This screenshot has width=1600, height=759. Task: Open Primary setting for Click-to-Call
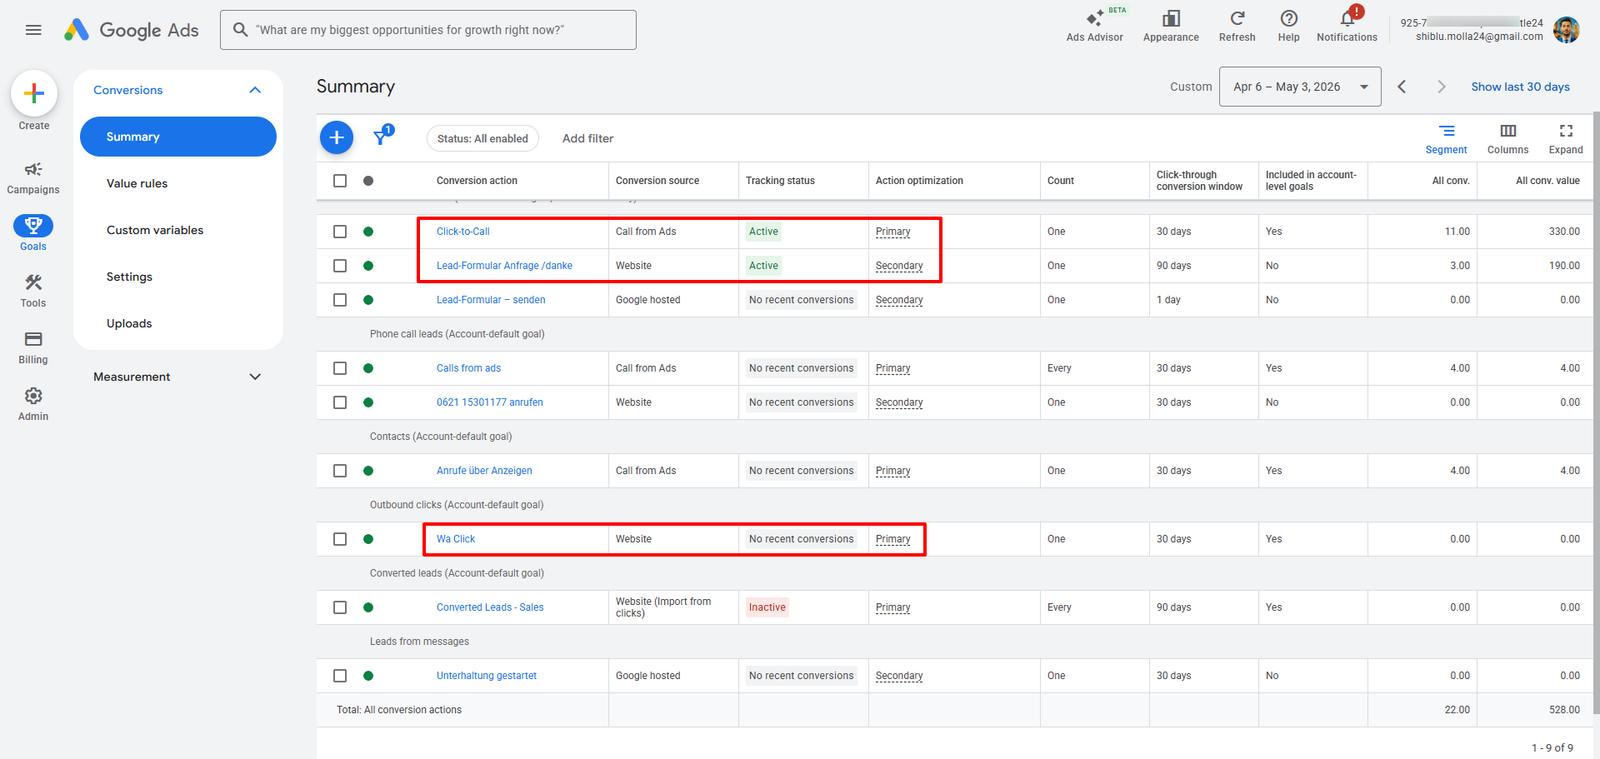tap(893, 232)
